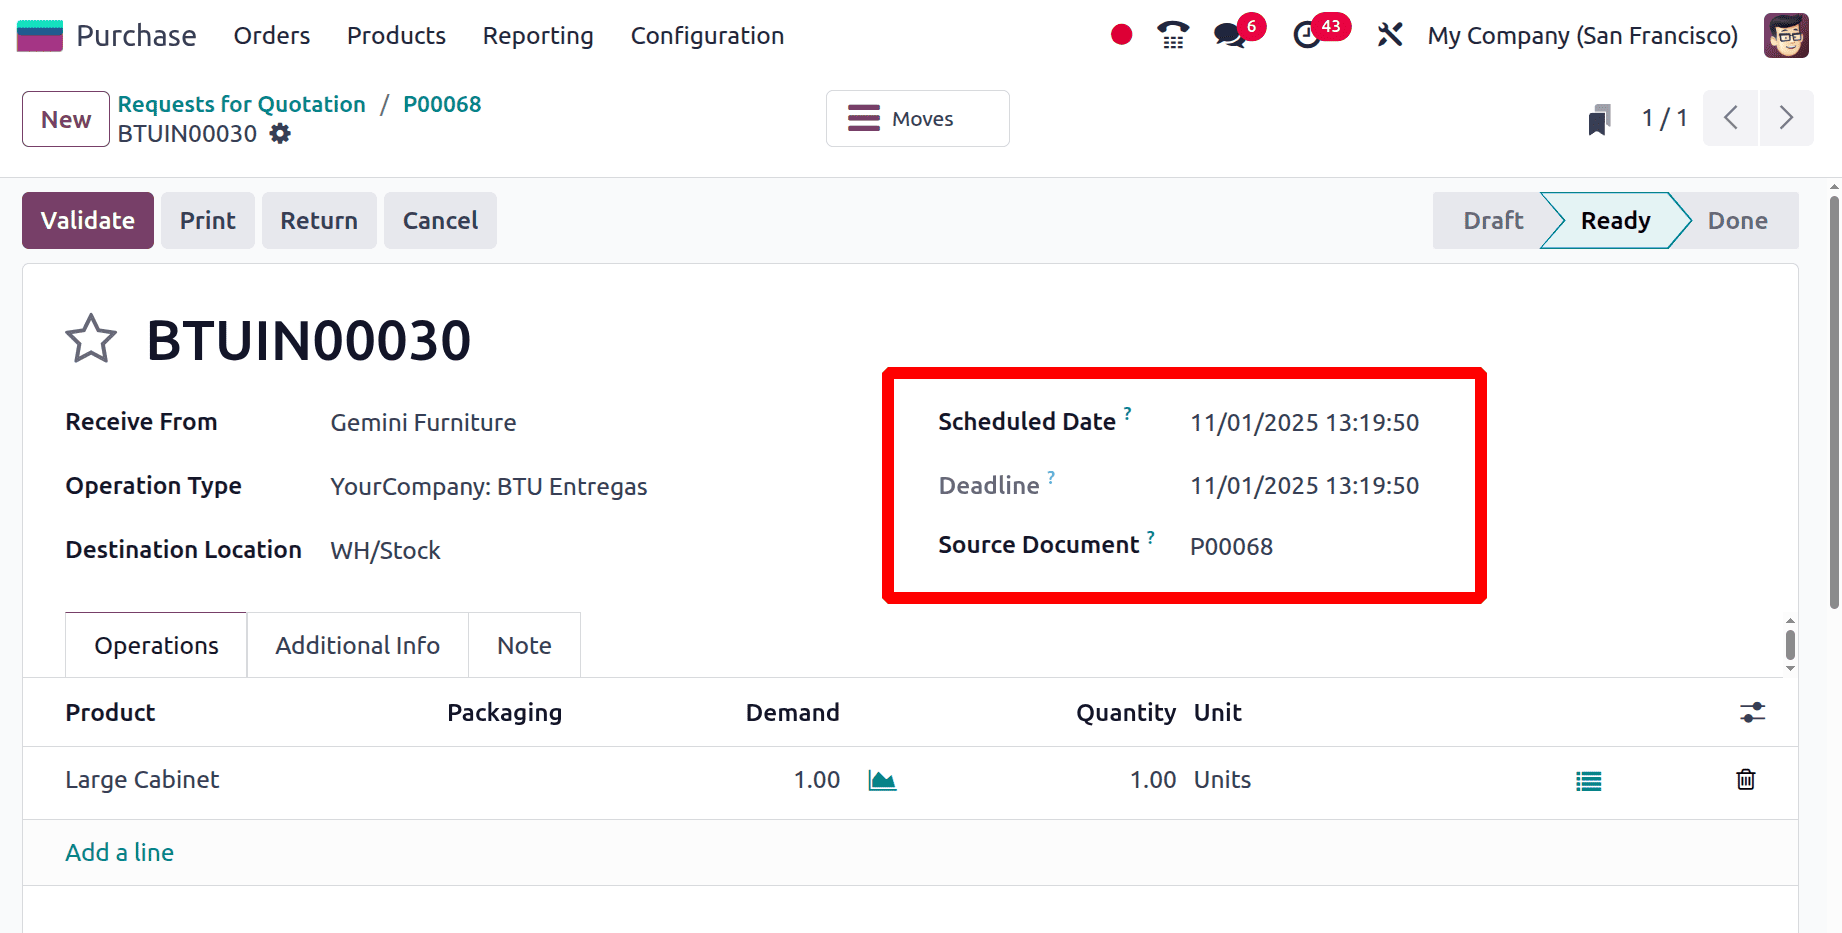
Task: Toggle the bookmark icon near the pager
Action: (x=1600, y=118)
